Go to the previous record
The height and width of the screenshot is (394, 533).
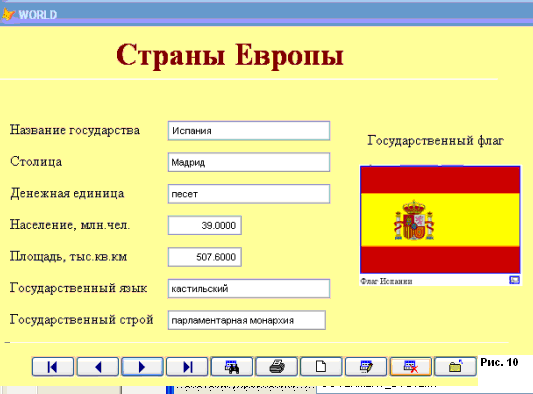click(98, 367)
